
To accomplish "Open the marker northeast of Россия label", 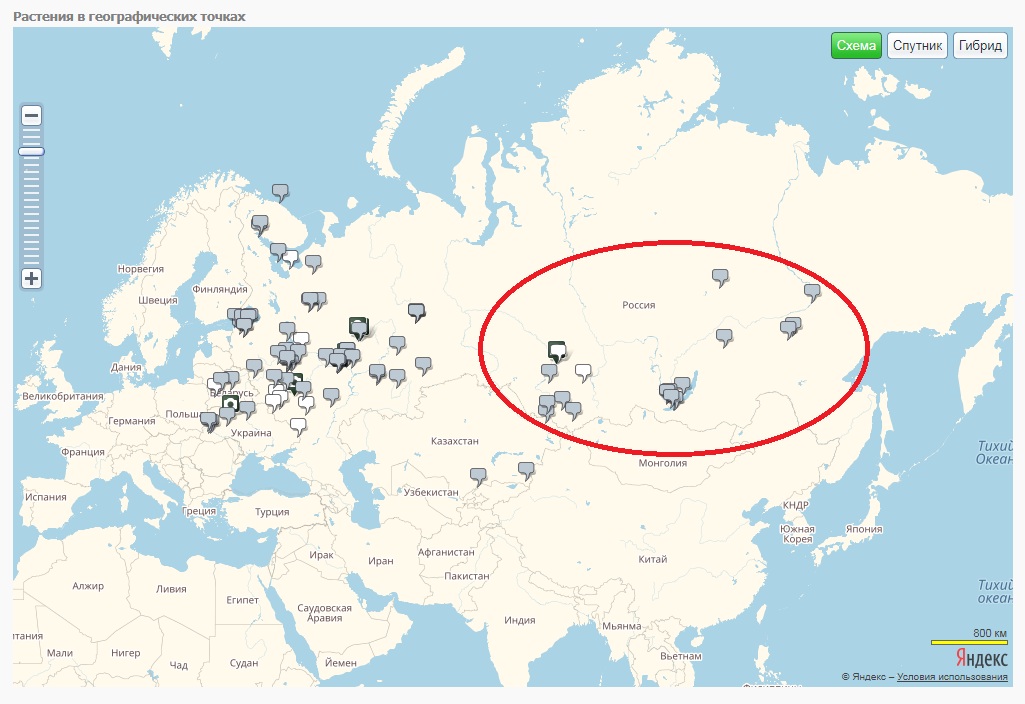I will 720,276.
